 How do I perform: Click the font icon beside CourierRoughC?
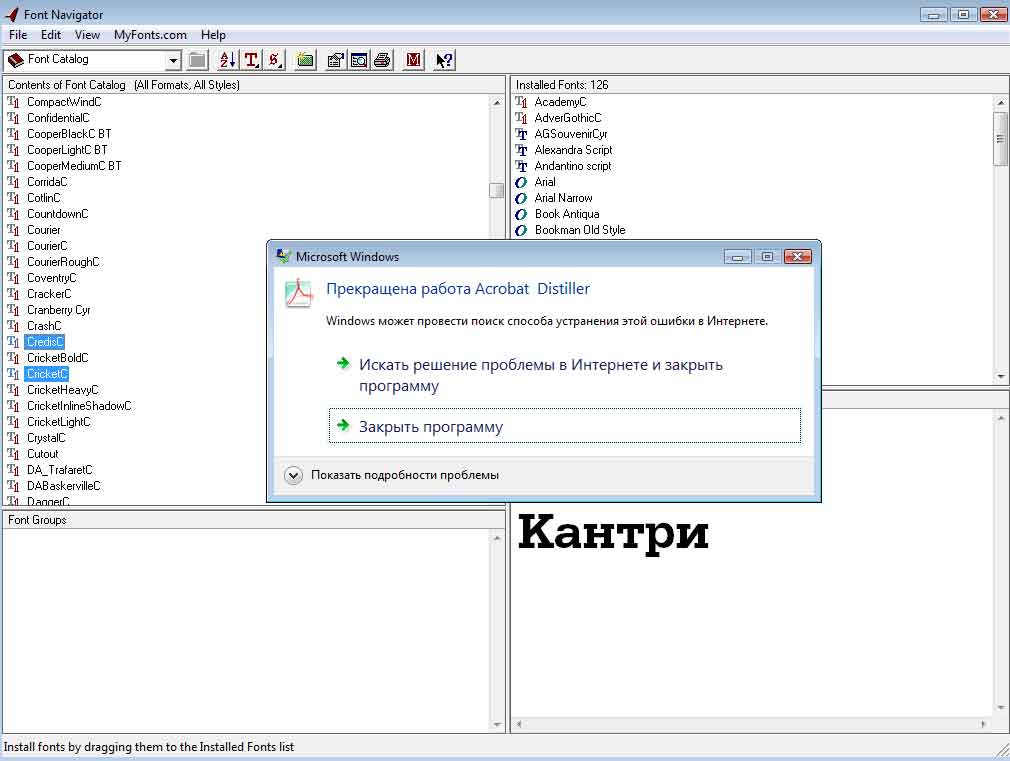tap(14, 262)
